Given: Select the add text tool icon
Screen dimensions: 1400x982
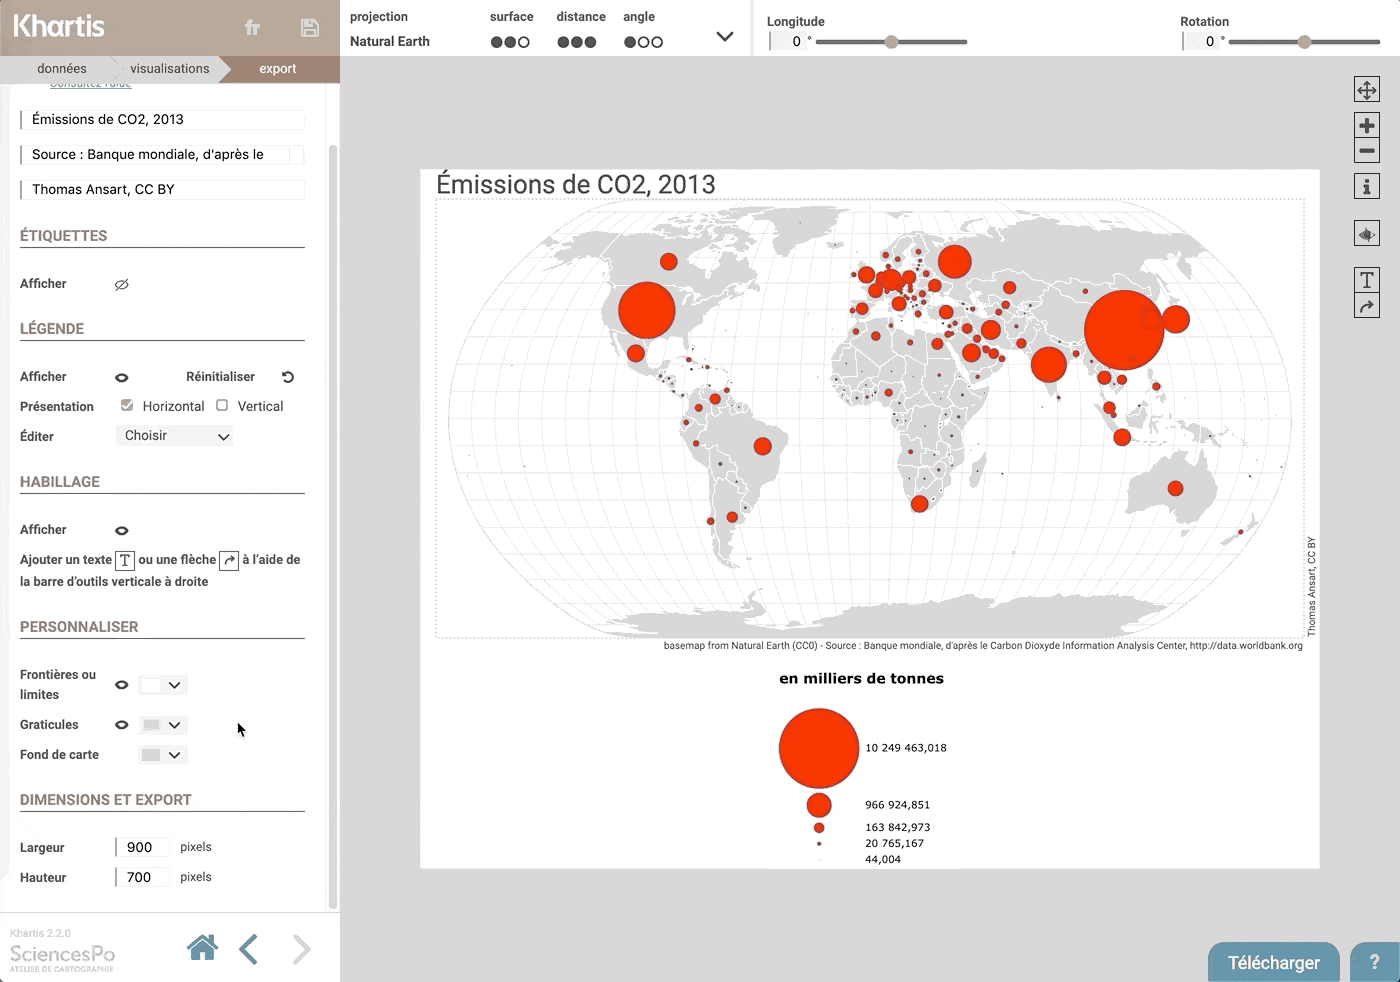Looking at the screenshot, I should tap(1366, 280).
